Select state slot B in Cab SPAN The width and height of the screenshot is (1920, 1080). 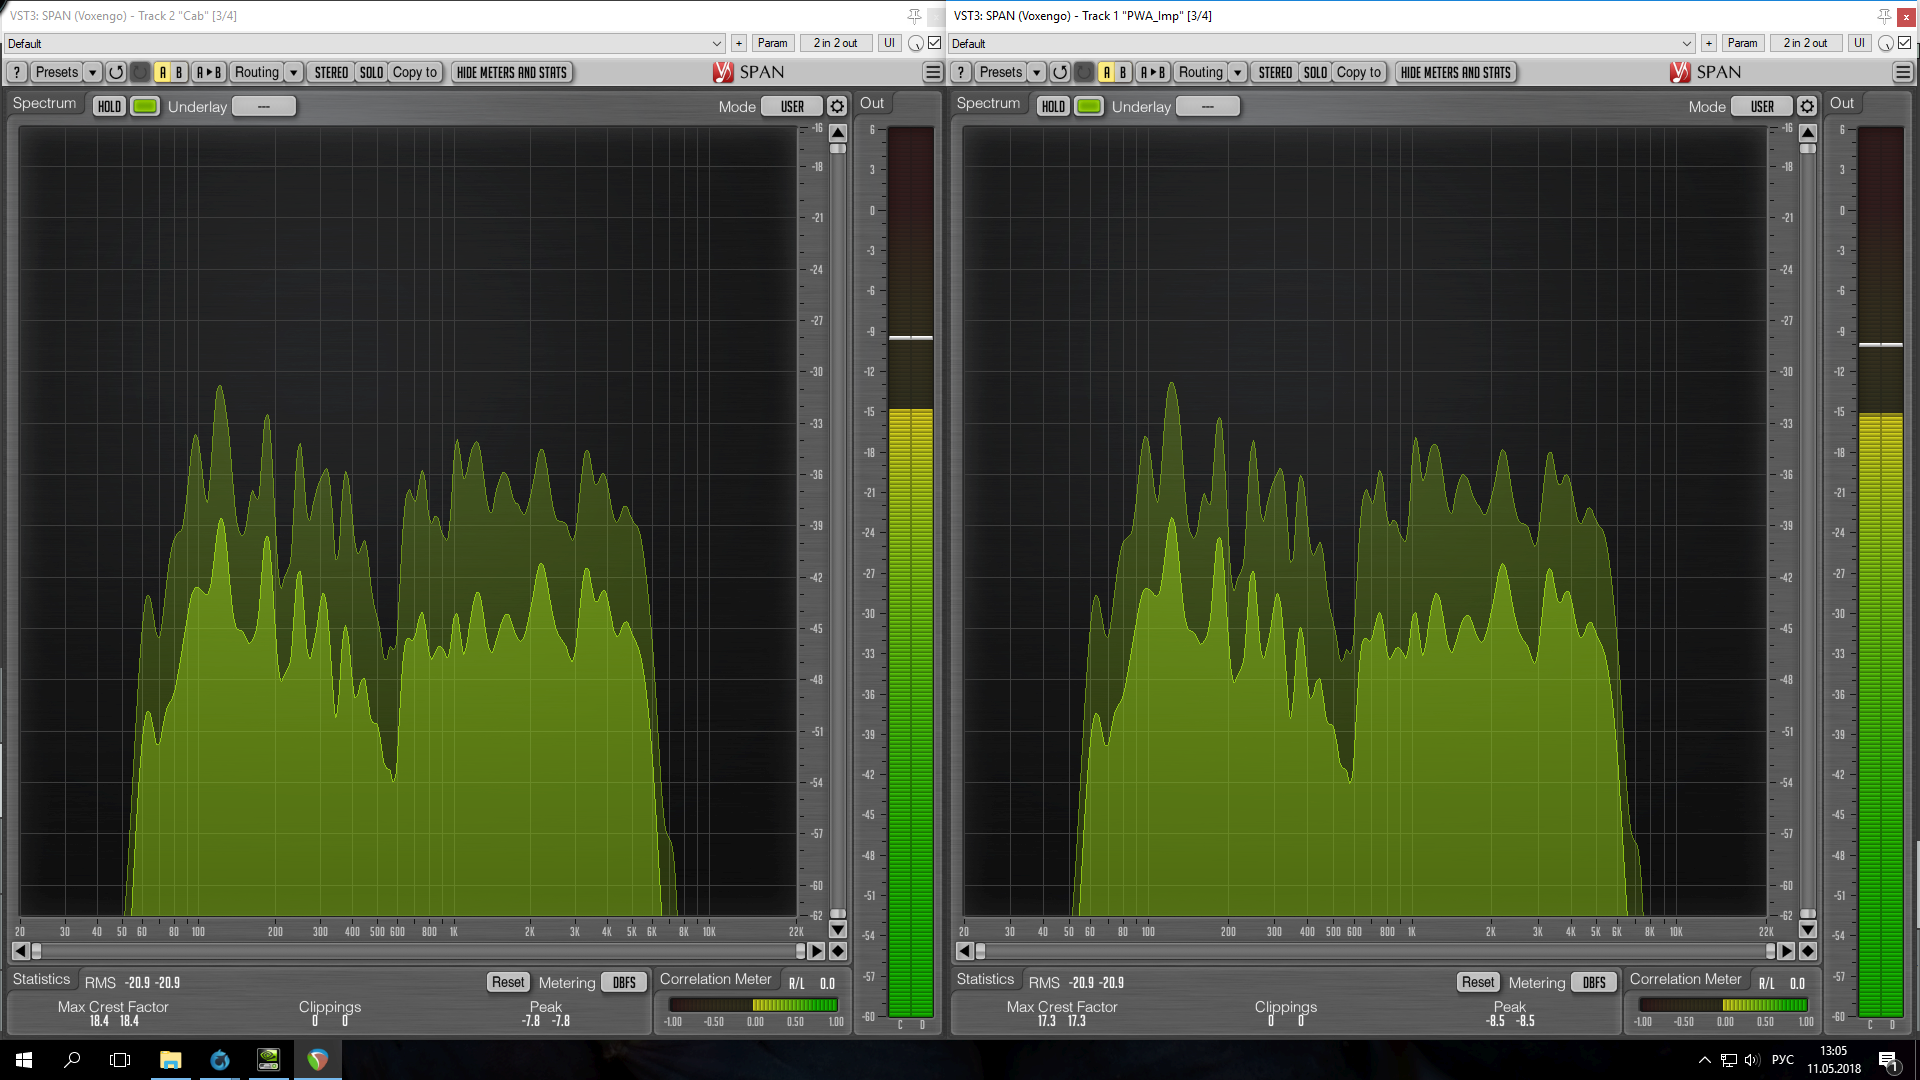click(x=179, y=72)
